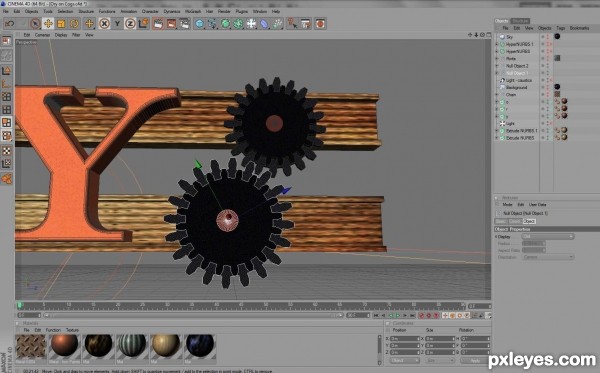Select the Rotate tool in toolbar
Image resolution: width=600 pixels, height=373 pixels.
coord(74,24)
